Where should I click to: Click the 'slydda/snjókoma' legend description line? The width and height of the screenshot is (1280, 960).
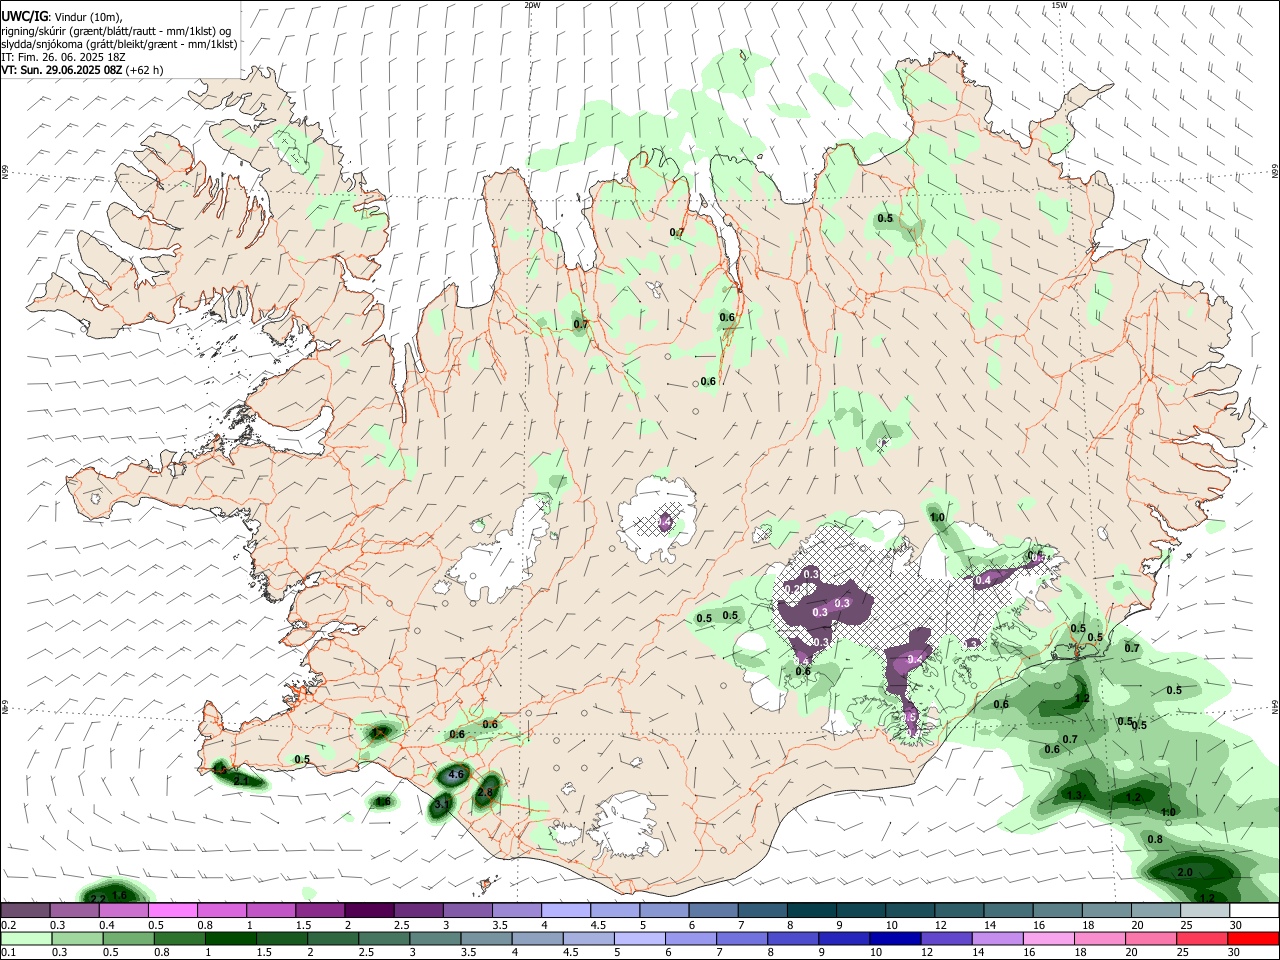click(x=119, y=44)
